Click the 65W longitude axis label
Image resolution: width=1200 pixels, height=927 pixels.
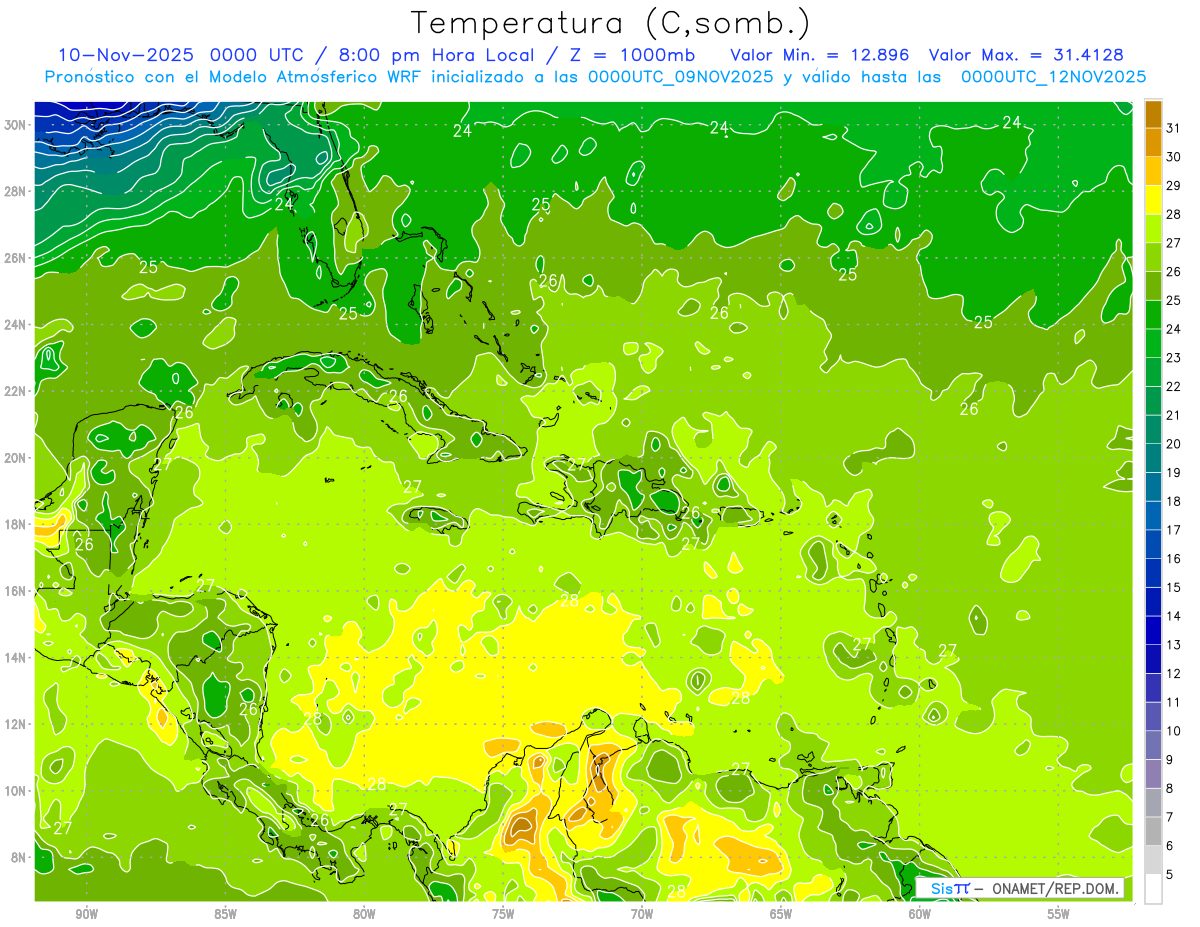pyautogui.click(x=781, y=915)
